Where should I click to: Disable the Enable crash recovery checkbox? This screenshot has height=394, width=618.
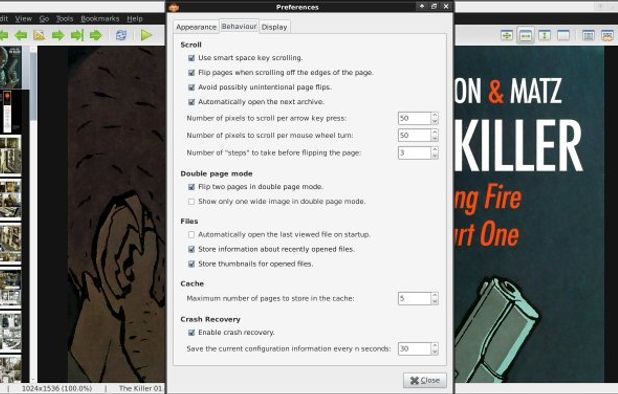pyautogui.click(x=192, y=333)
